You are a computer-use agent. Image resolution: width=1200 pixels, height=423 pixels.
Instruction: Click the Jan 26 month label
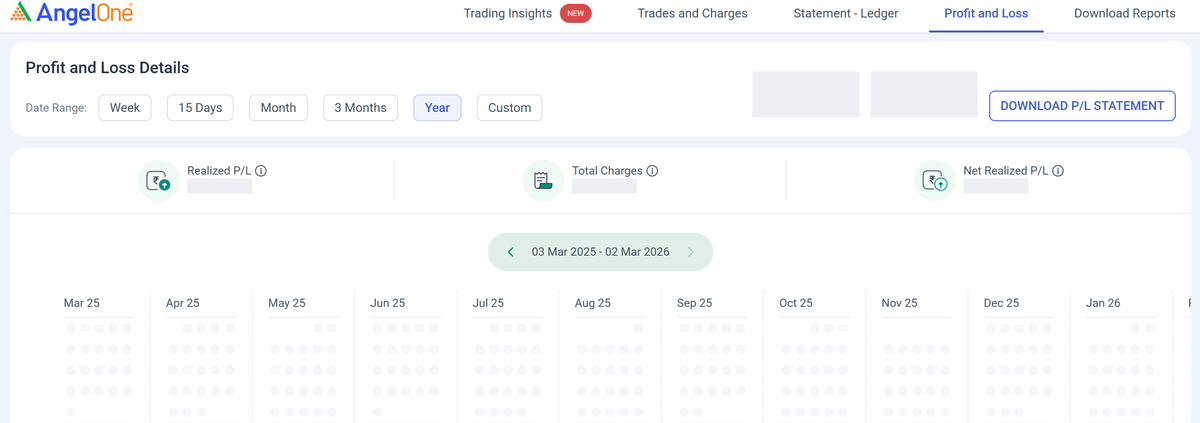pos(1103,303)
